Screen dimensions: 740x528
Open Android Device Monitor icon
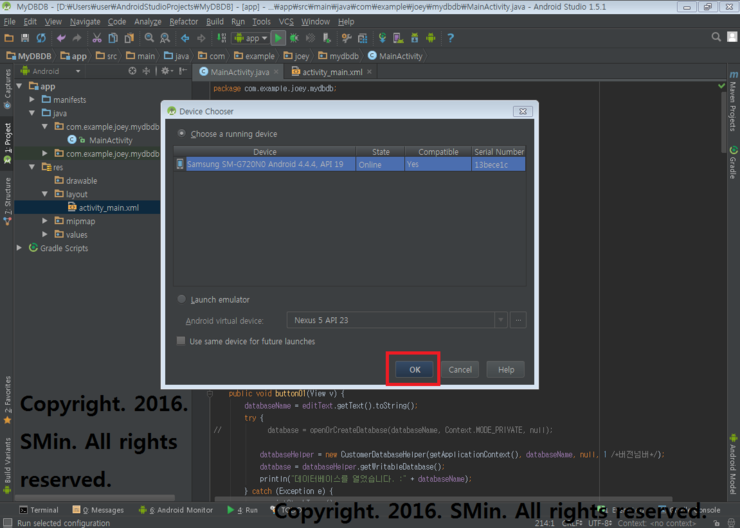click(x=430, y=38)
